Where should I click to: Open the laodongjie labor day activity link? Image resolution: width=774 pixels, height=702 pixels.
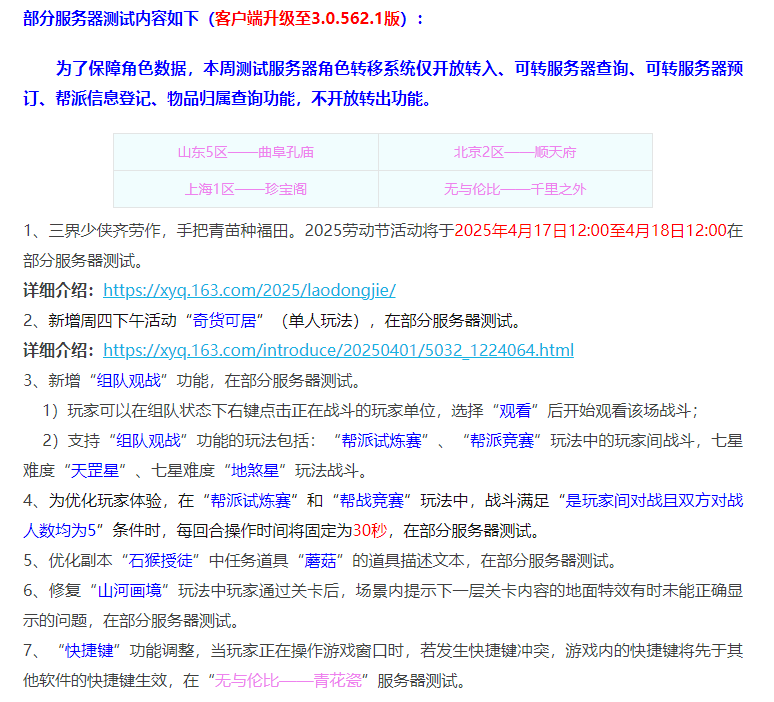click(249, 290)
